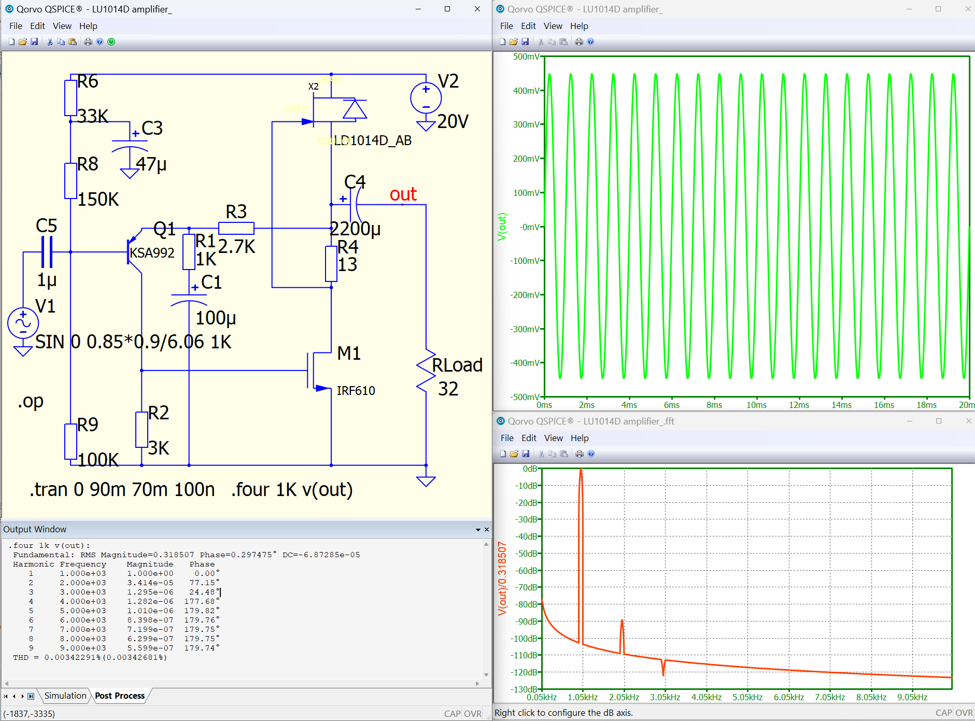
Task: Open Edit menu in FFT window
Action: tap(529, 438)
